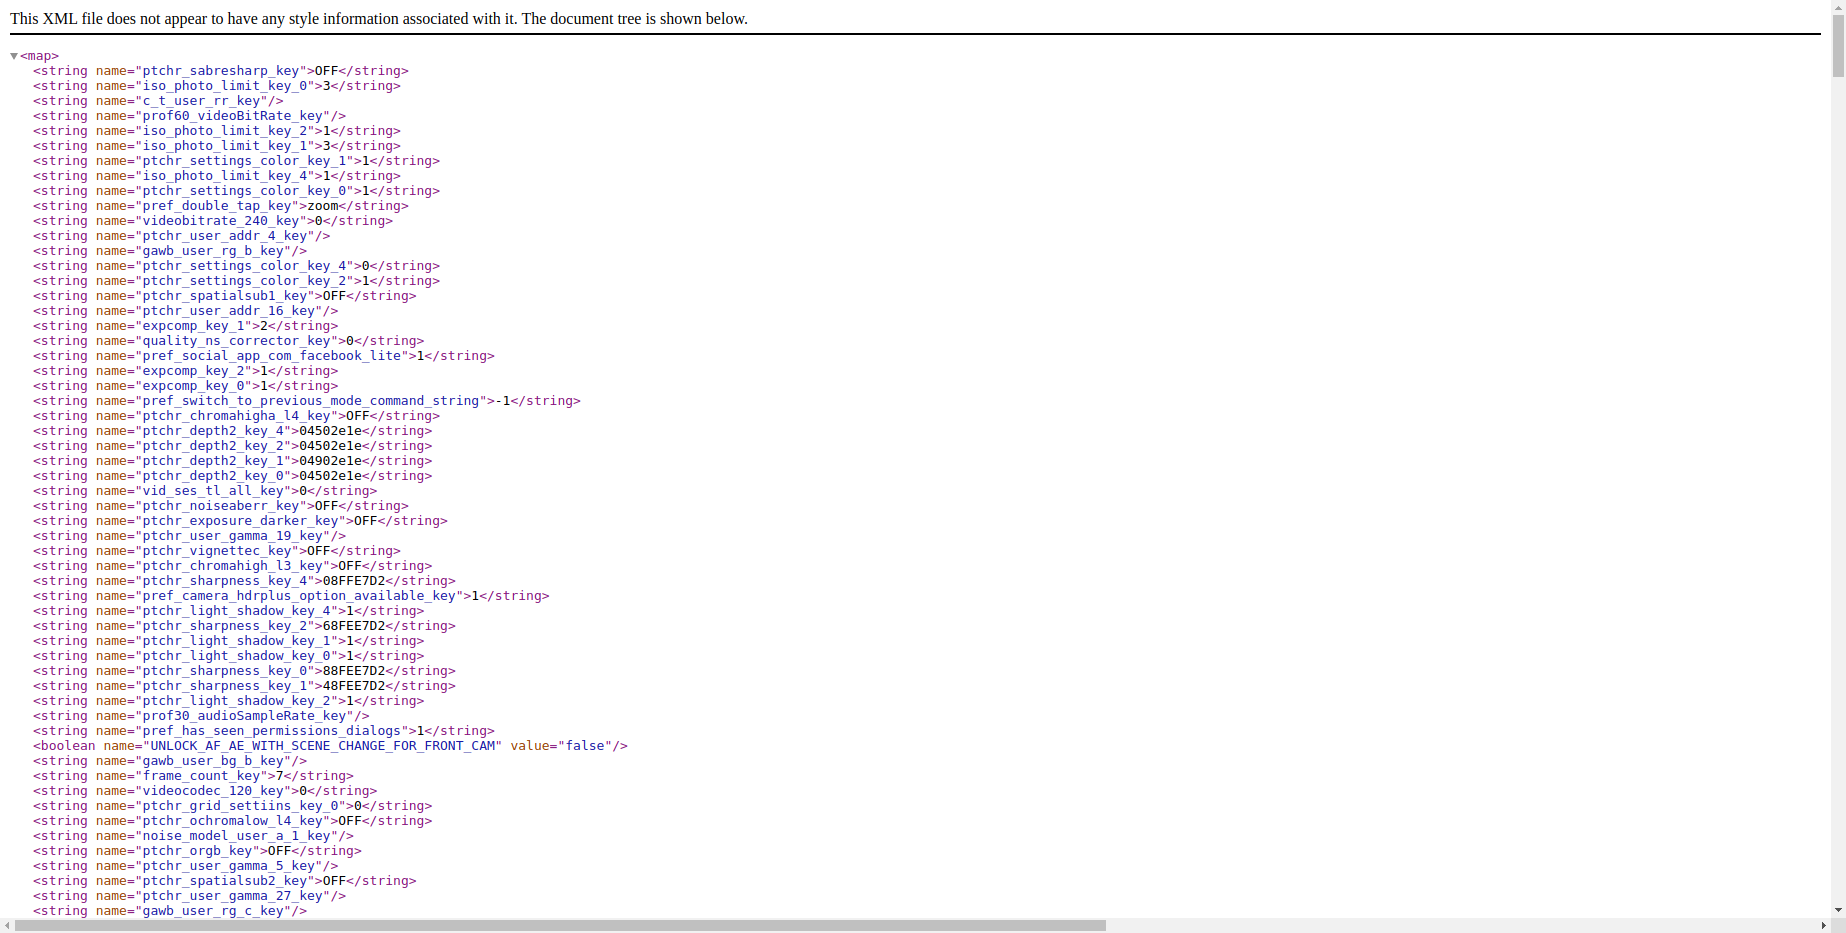
Task: Select the c_t_user_rr_key line
Action: click(x=158, y=101)
